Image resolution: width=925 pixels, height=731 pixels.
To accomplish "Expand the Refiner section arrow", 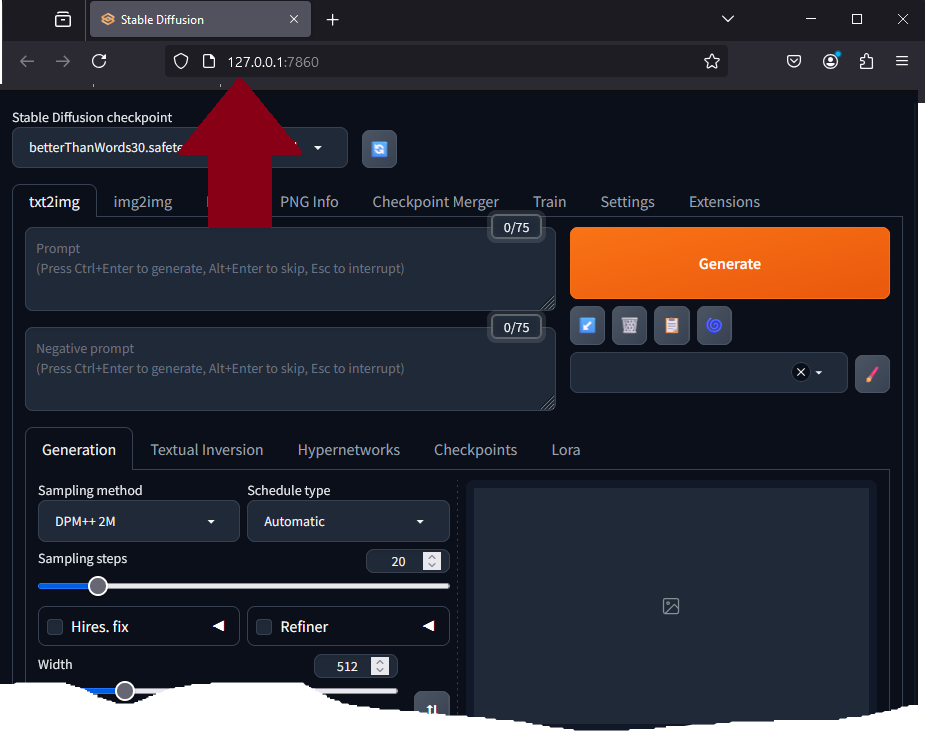I will coord(429,626).
